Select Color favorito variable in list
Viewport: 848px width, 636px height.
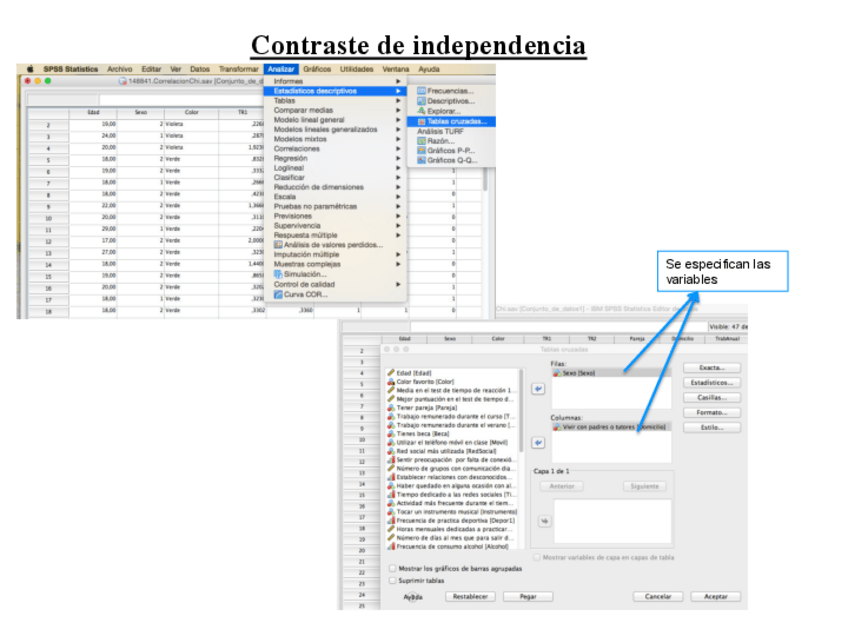[x=427, y=381]
